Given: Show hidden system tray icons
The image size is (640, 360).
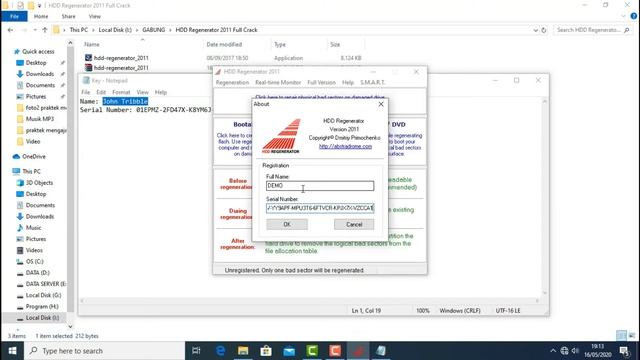Looking at the screenshot, I should (x=553, y=351).
